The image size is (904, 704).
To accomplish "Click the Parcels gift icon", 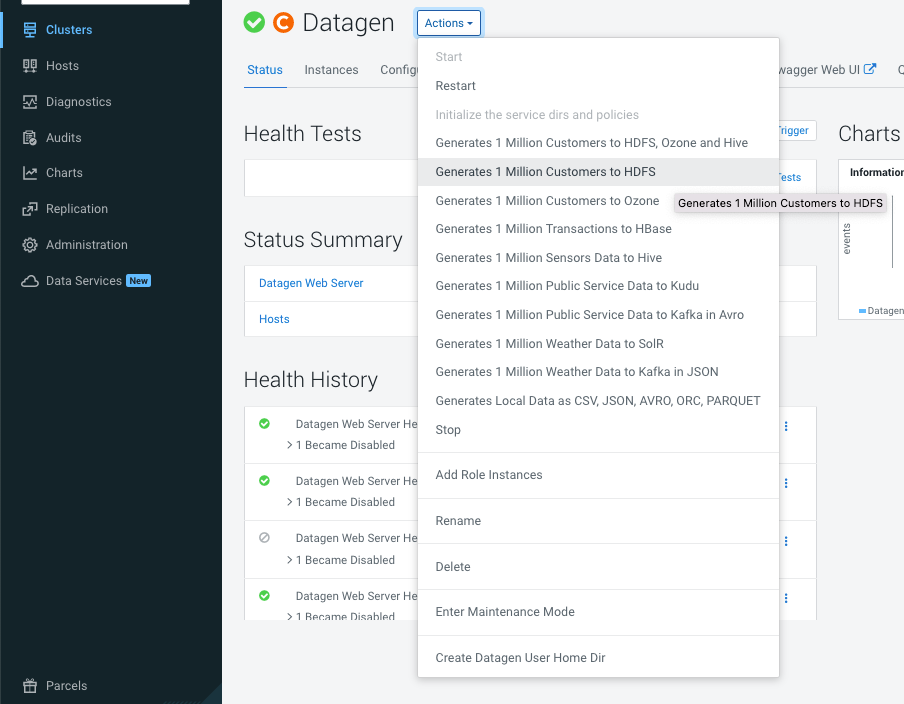I will (x=30, y=686).
